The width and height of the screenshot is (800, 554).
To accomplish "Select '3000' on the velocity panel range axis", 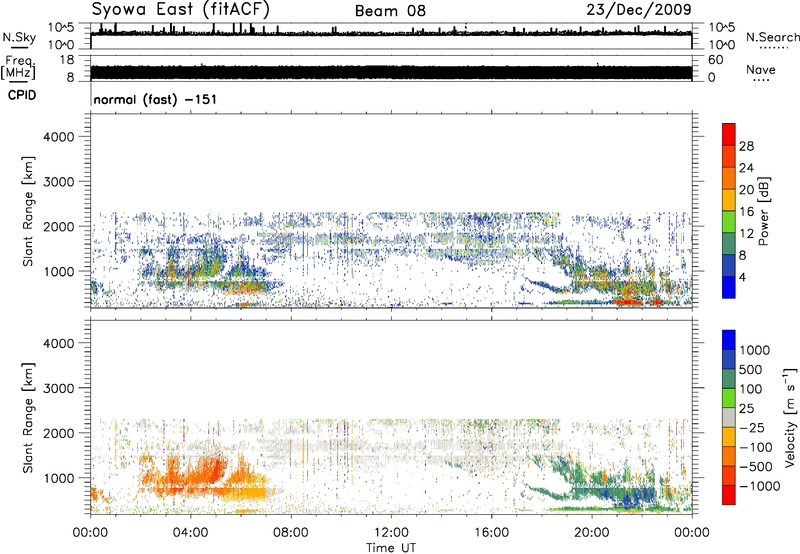I will pos(59,388).
